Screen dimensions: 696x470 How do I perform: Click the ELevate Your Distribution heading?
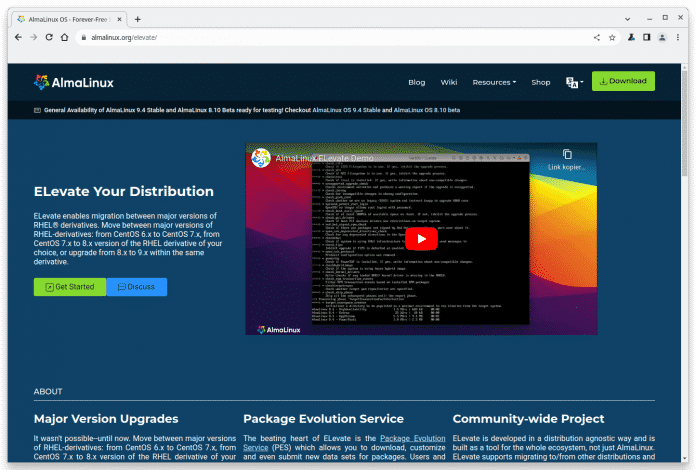point(124,191)
